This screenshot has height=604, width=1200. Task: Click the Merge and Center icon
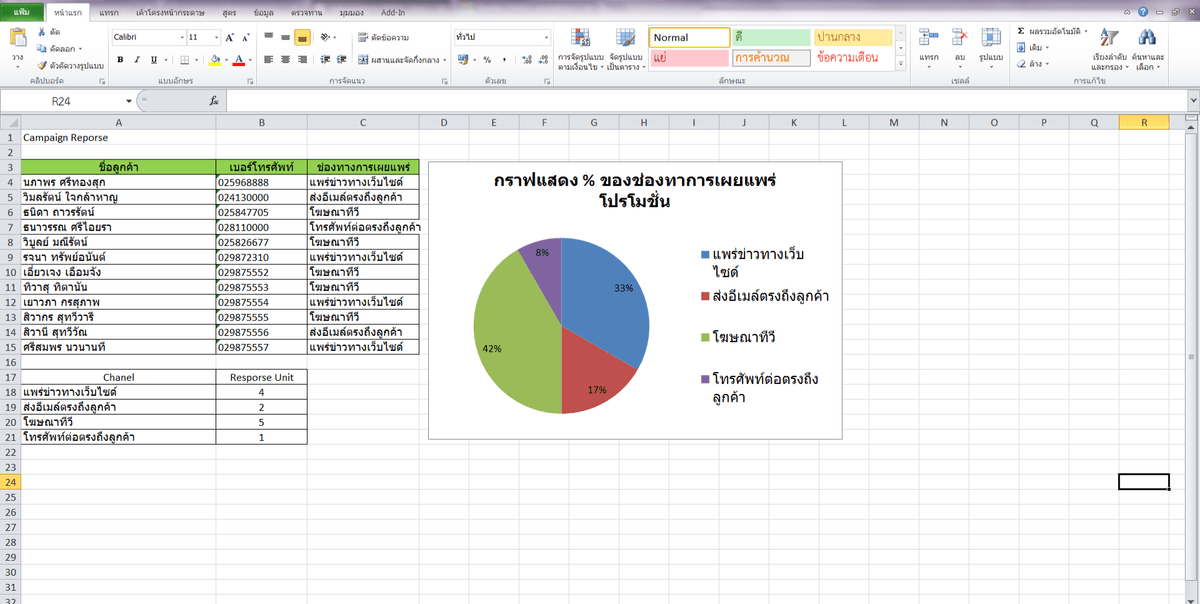363,60
